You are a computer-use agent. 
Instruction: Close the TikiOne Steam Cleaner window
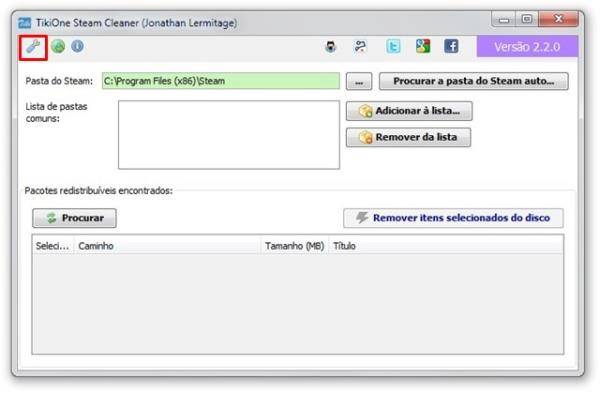point(558,18)
